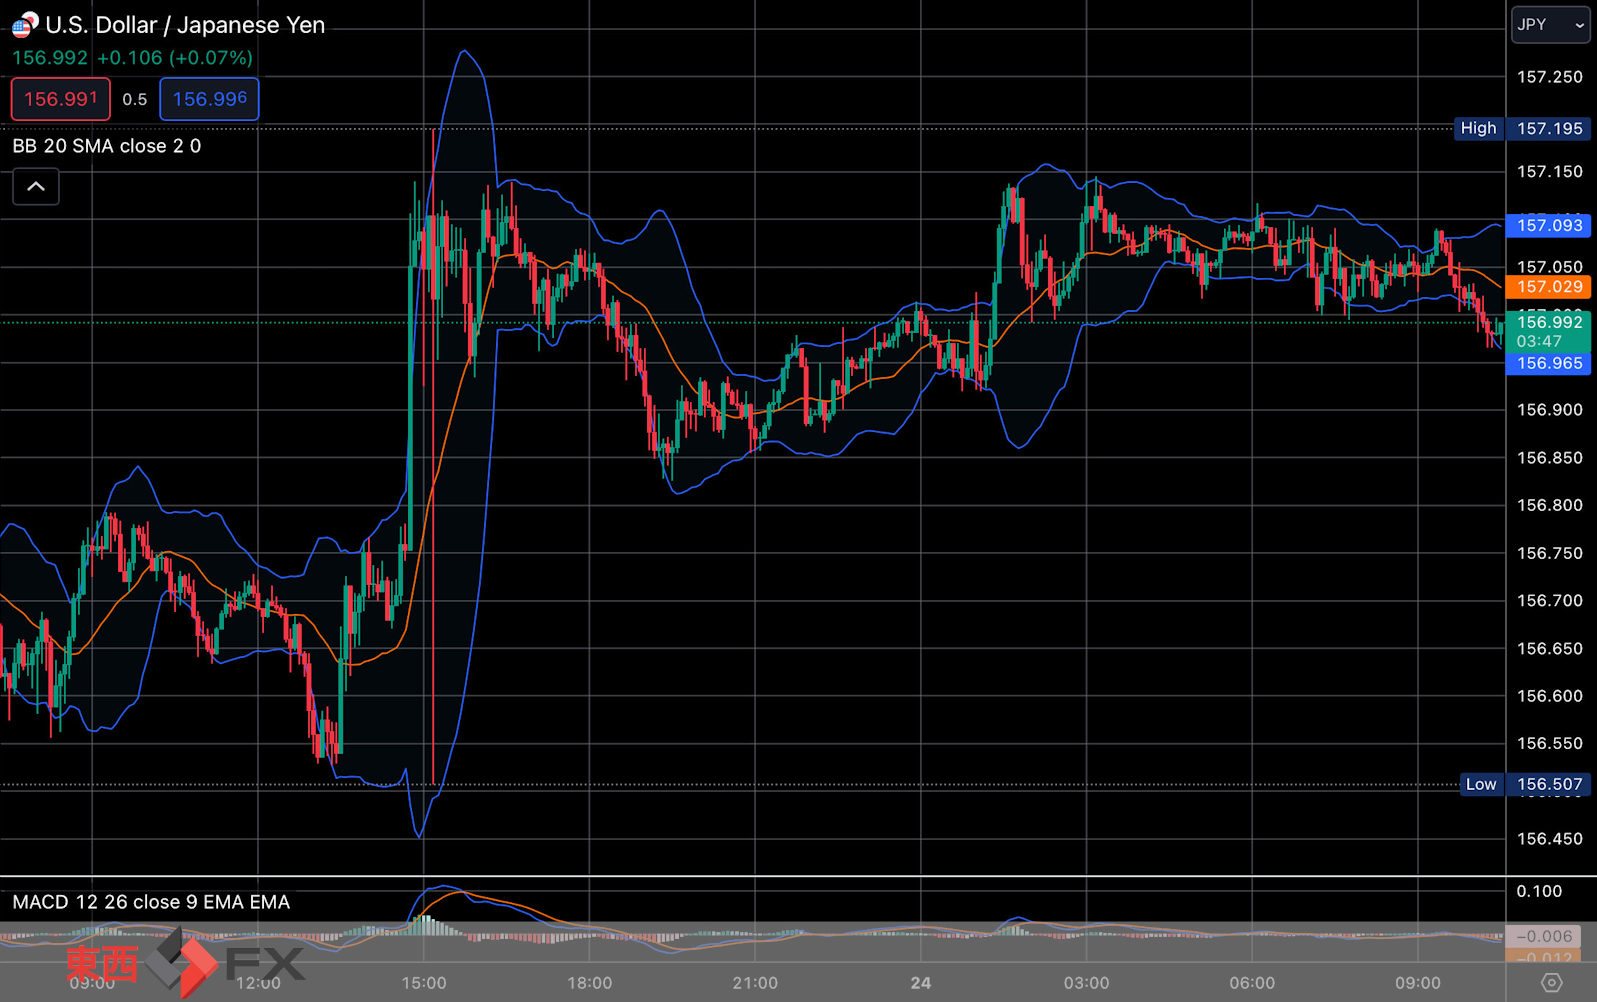Click the USD/JPY flag symbol icon
Screen dimensions: 1597x1002
click(24, 24)
